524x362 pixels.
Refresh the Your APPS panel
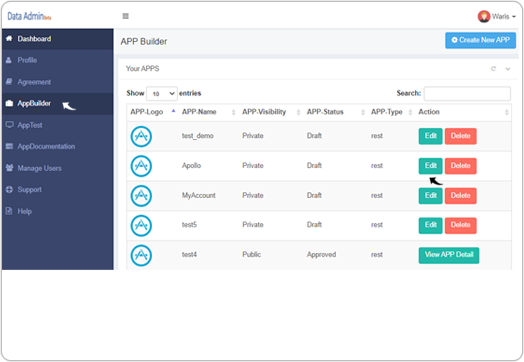point(493,69)
